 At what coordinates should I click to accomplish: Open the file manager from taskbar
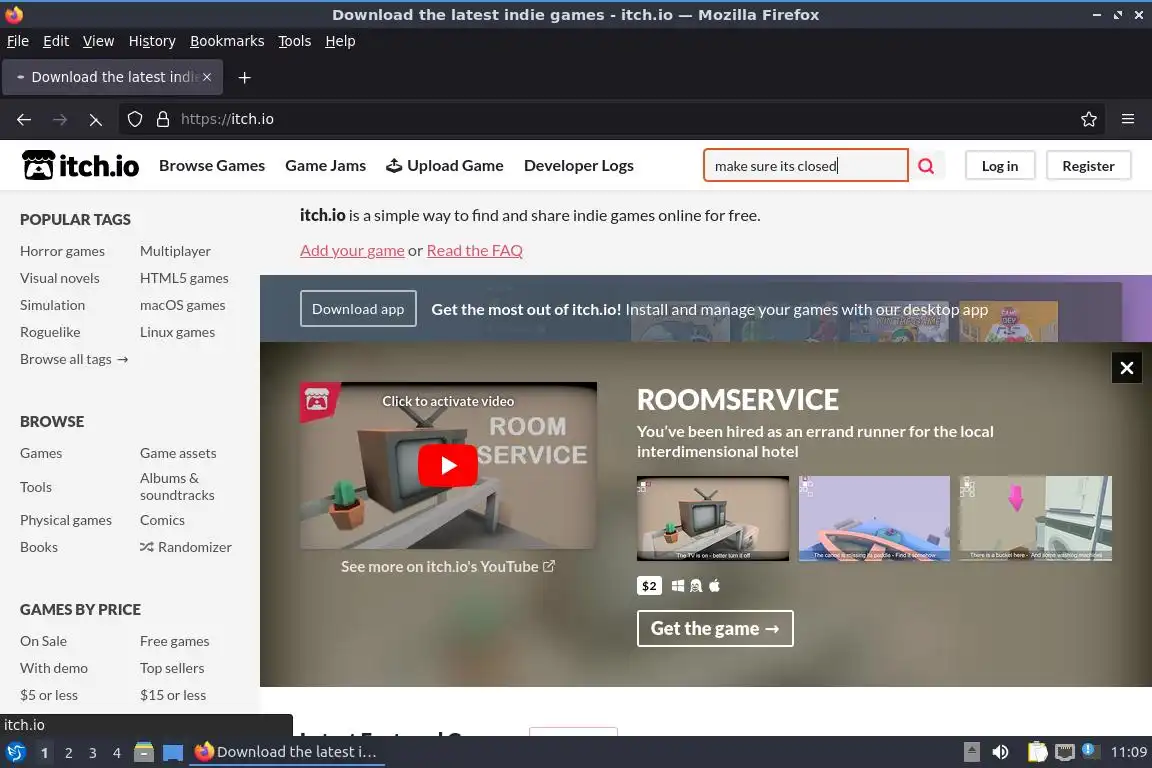pyautogui.click(x=144, y=752)
